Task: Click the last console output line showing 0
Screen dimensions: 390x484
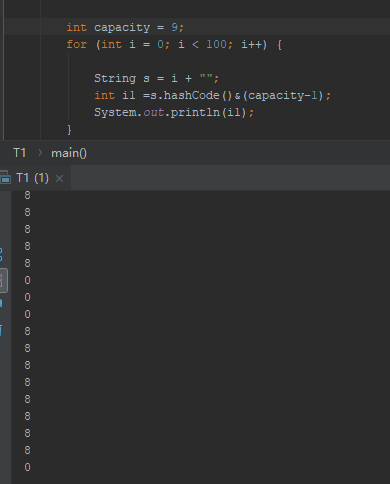Action: click(27, 467)
